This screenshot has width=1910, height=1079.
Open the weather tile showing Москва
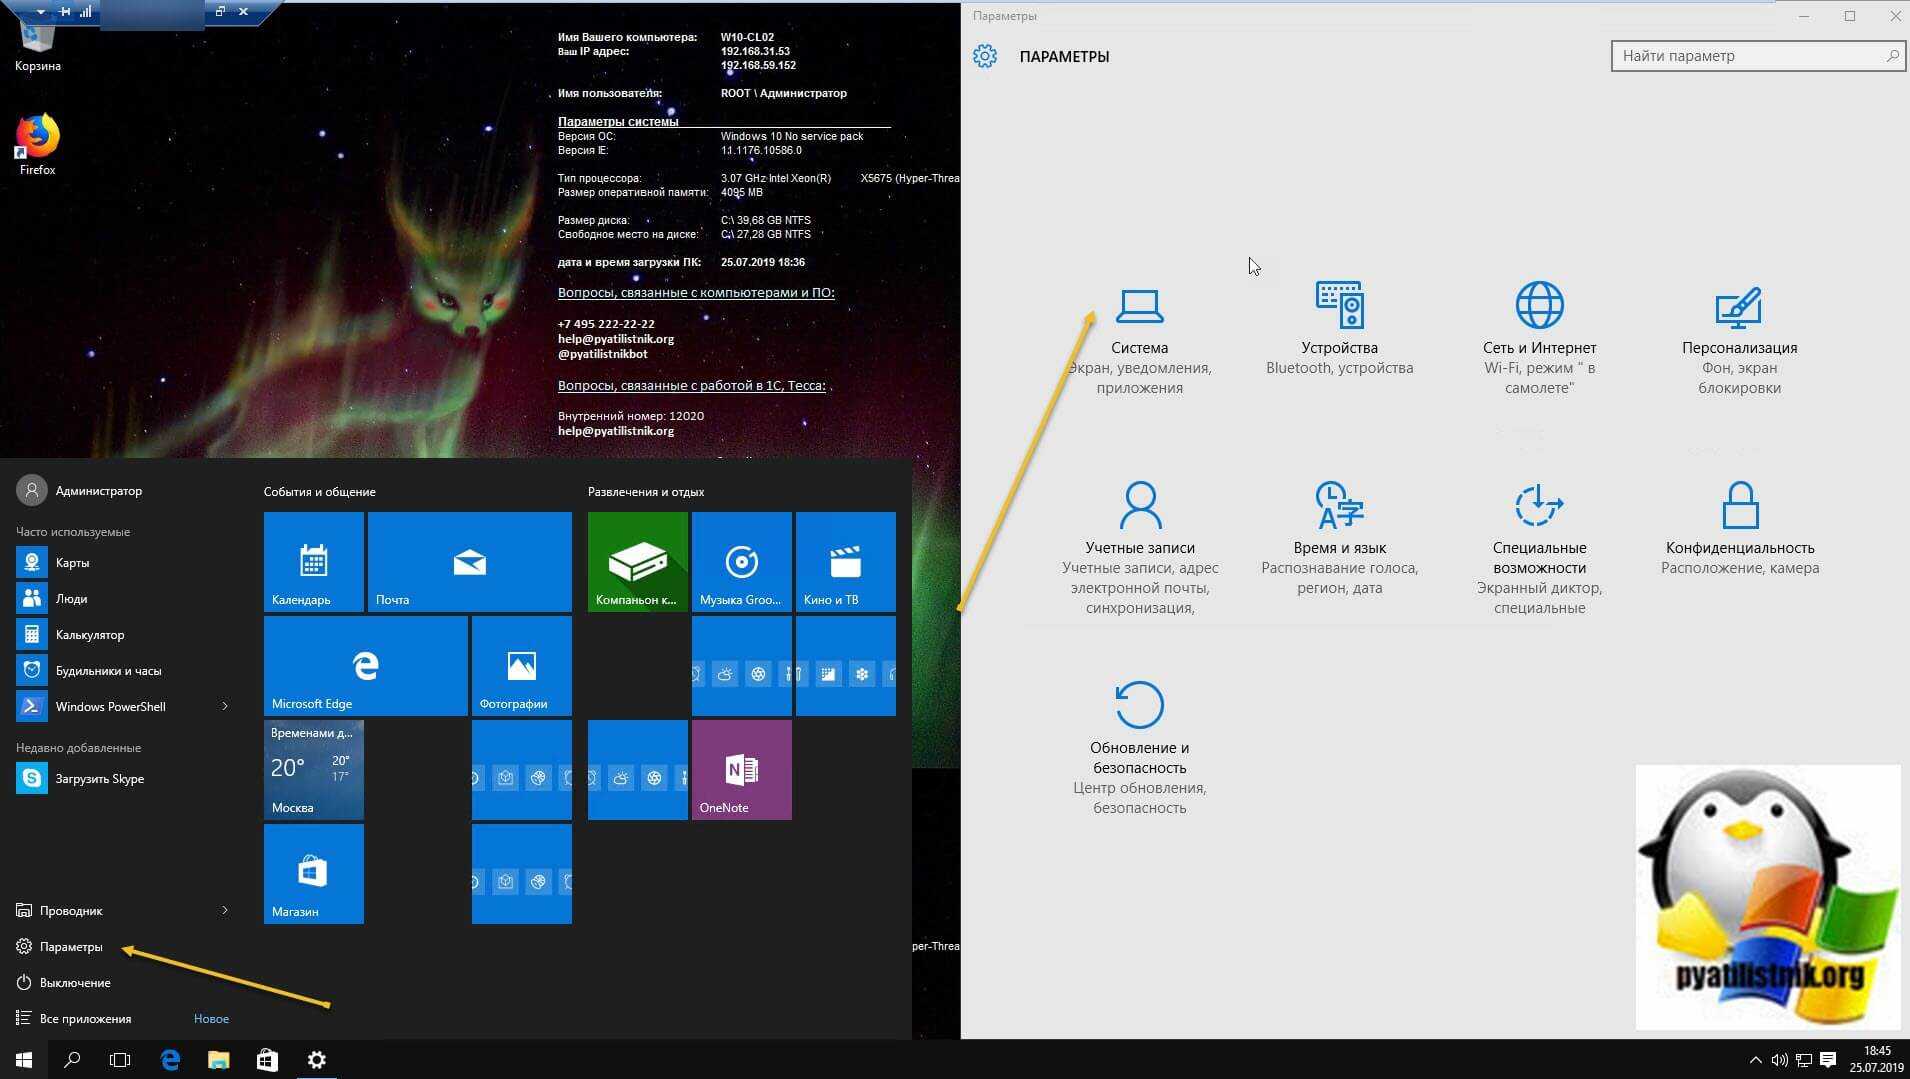click(314, 770)
